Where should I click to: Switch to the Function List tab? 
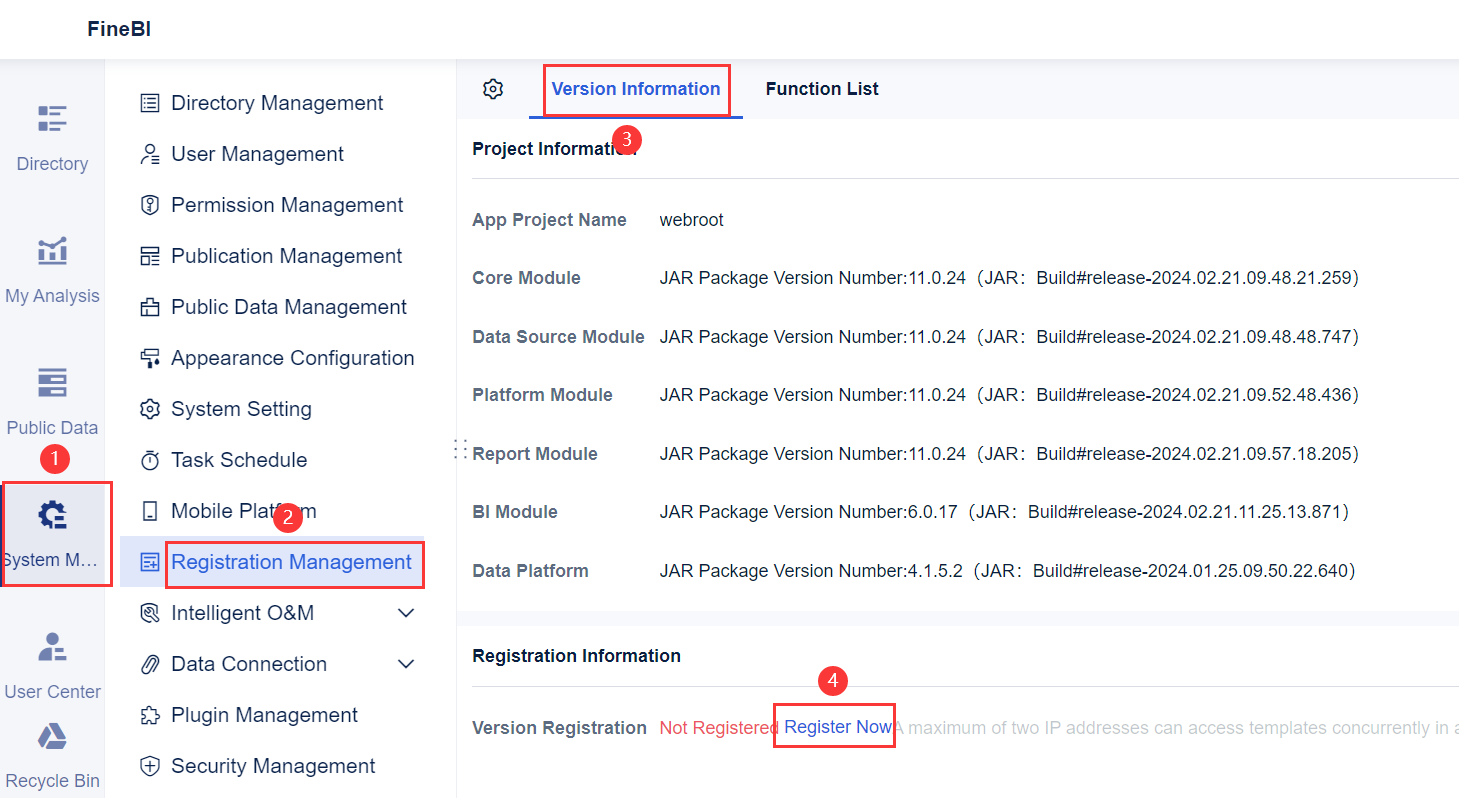pyautogui.click(x=821, y=88)
